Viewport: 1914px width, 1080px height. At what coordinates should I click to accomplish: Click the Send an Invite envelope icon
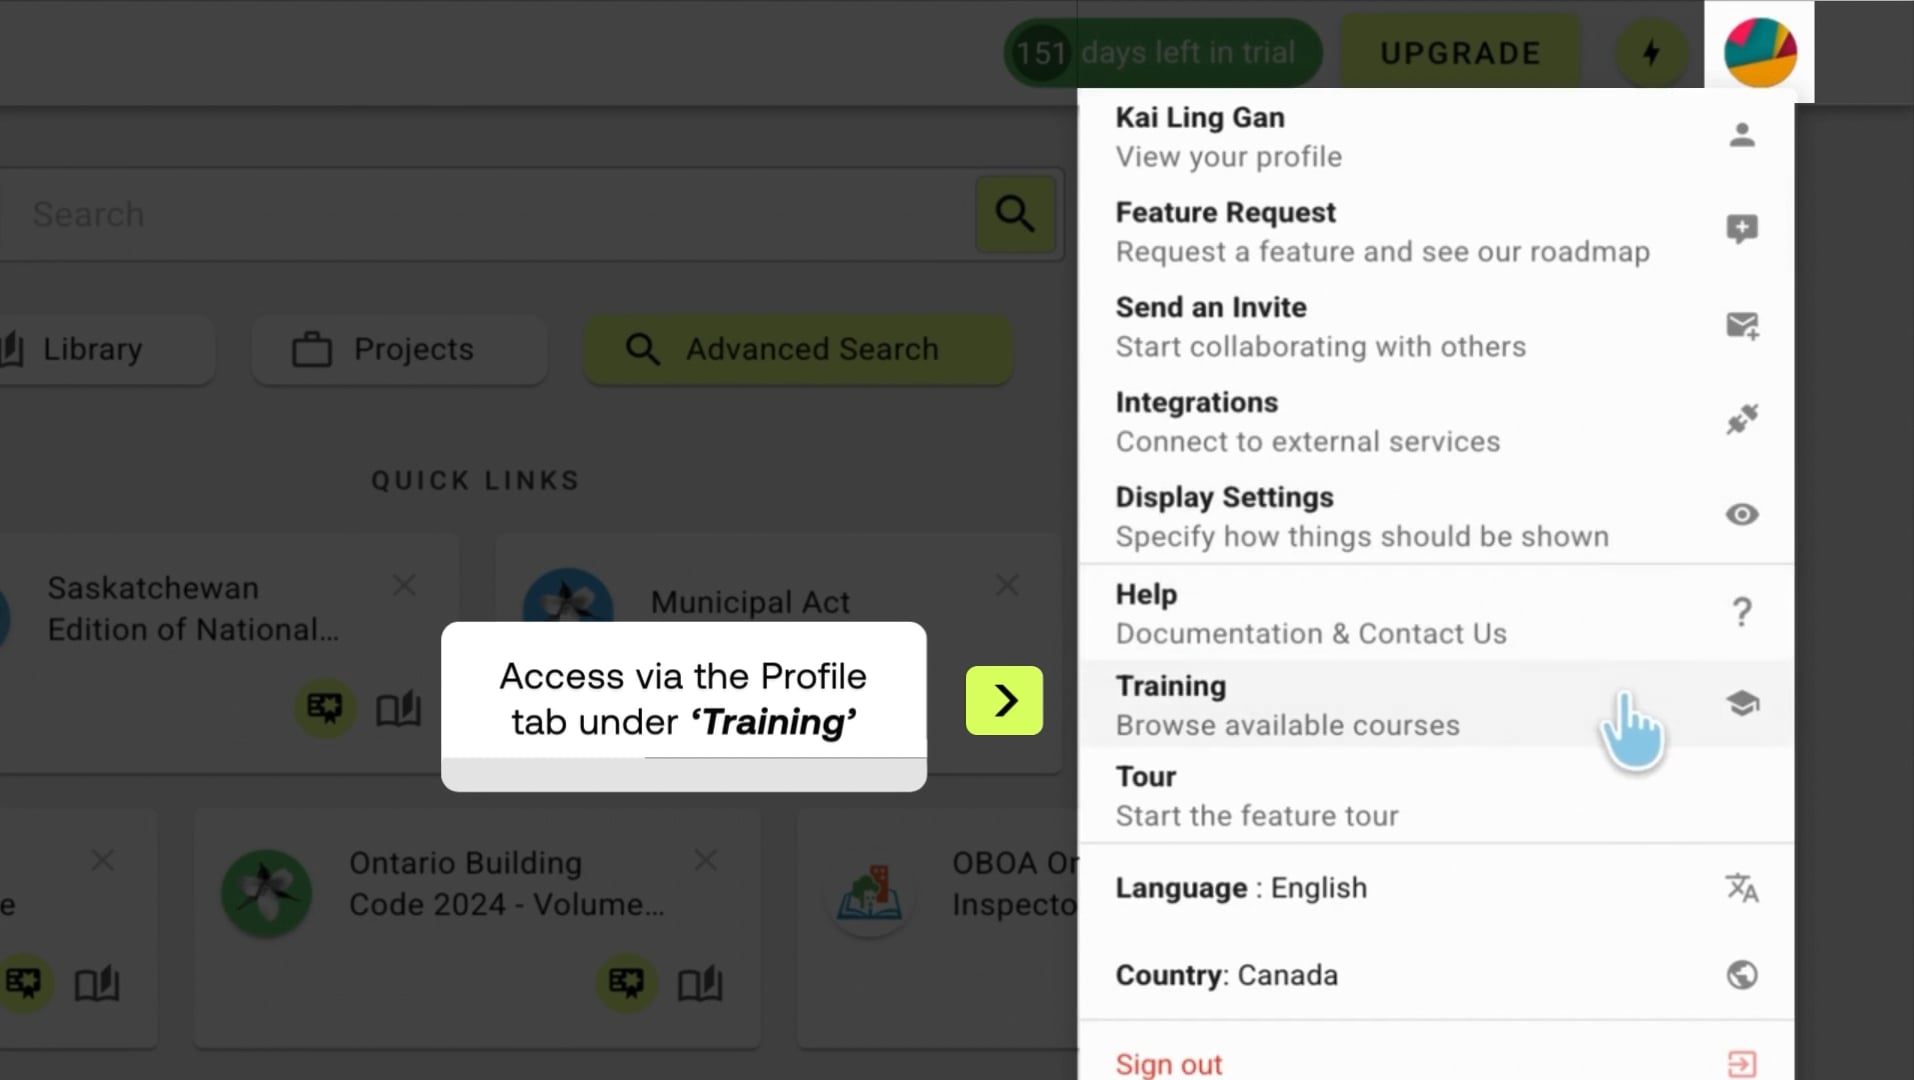(1742, 325)
